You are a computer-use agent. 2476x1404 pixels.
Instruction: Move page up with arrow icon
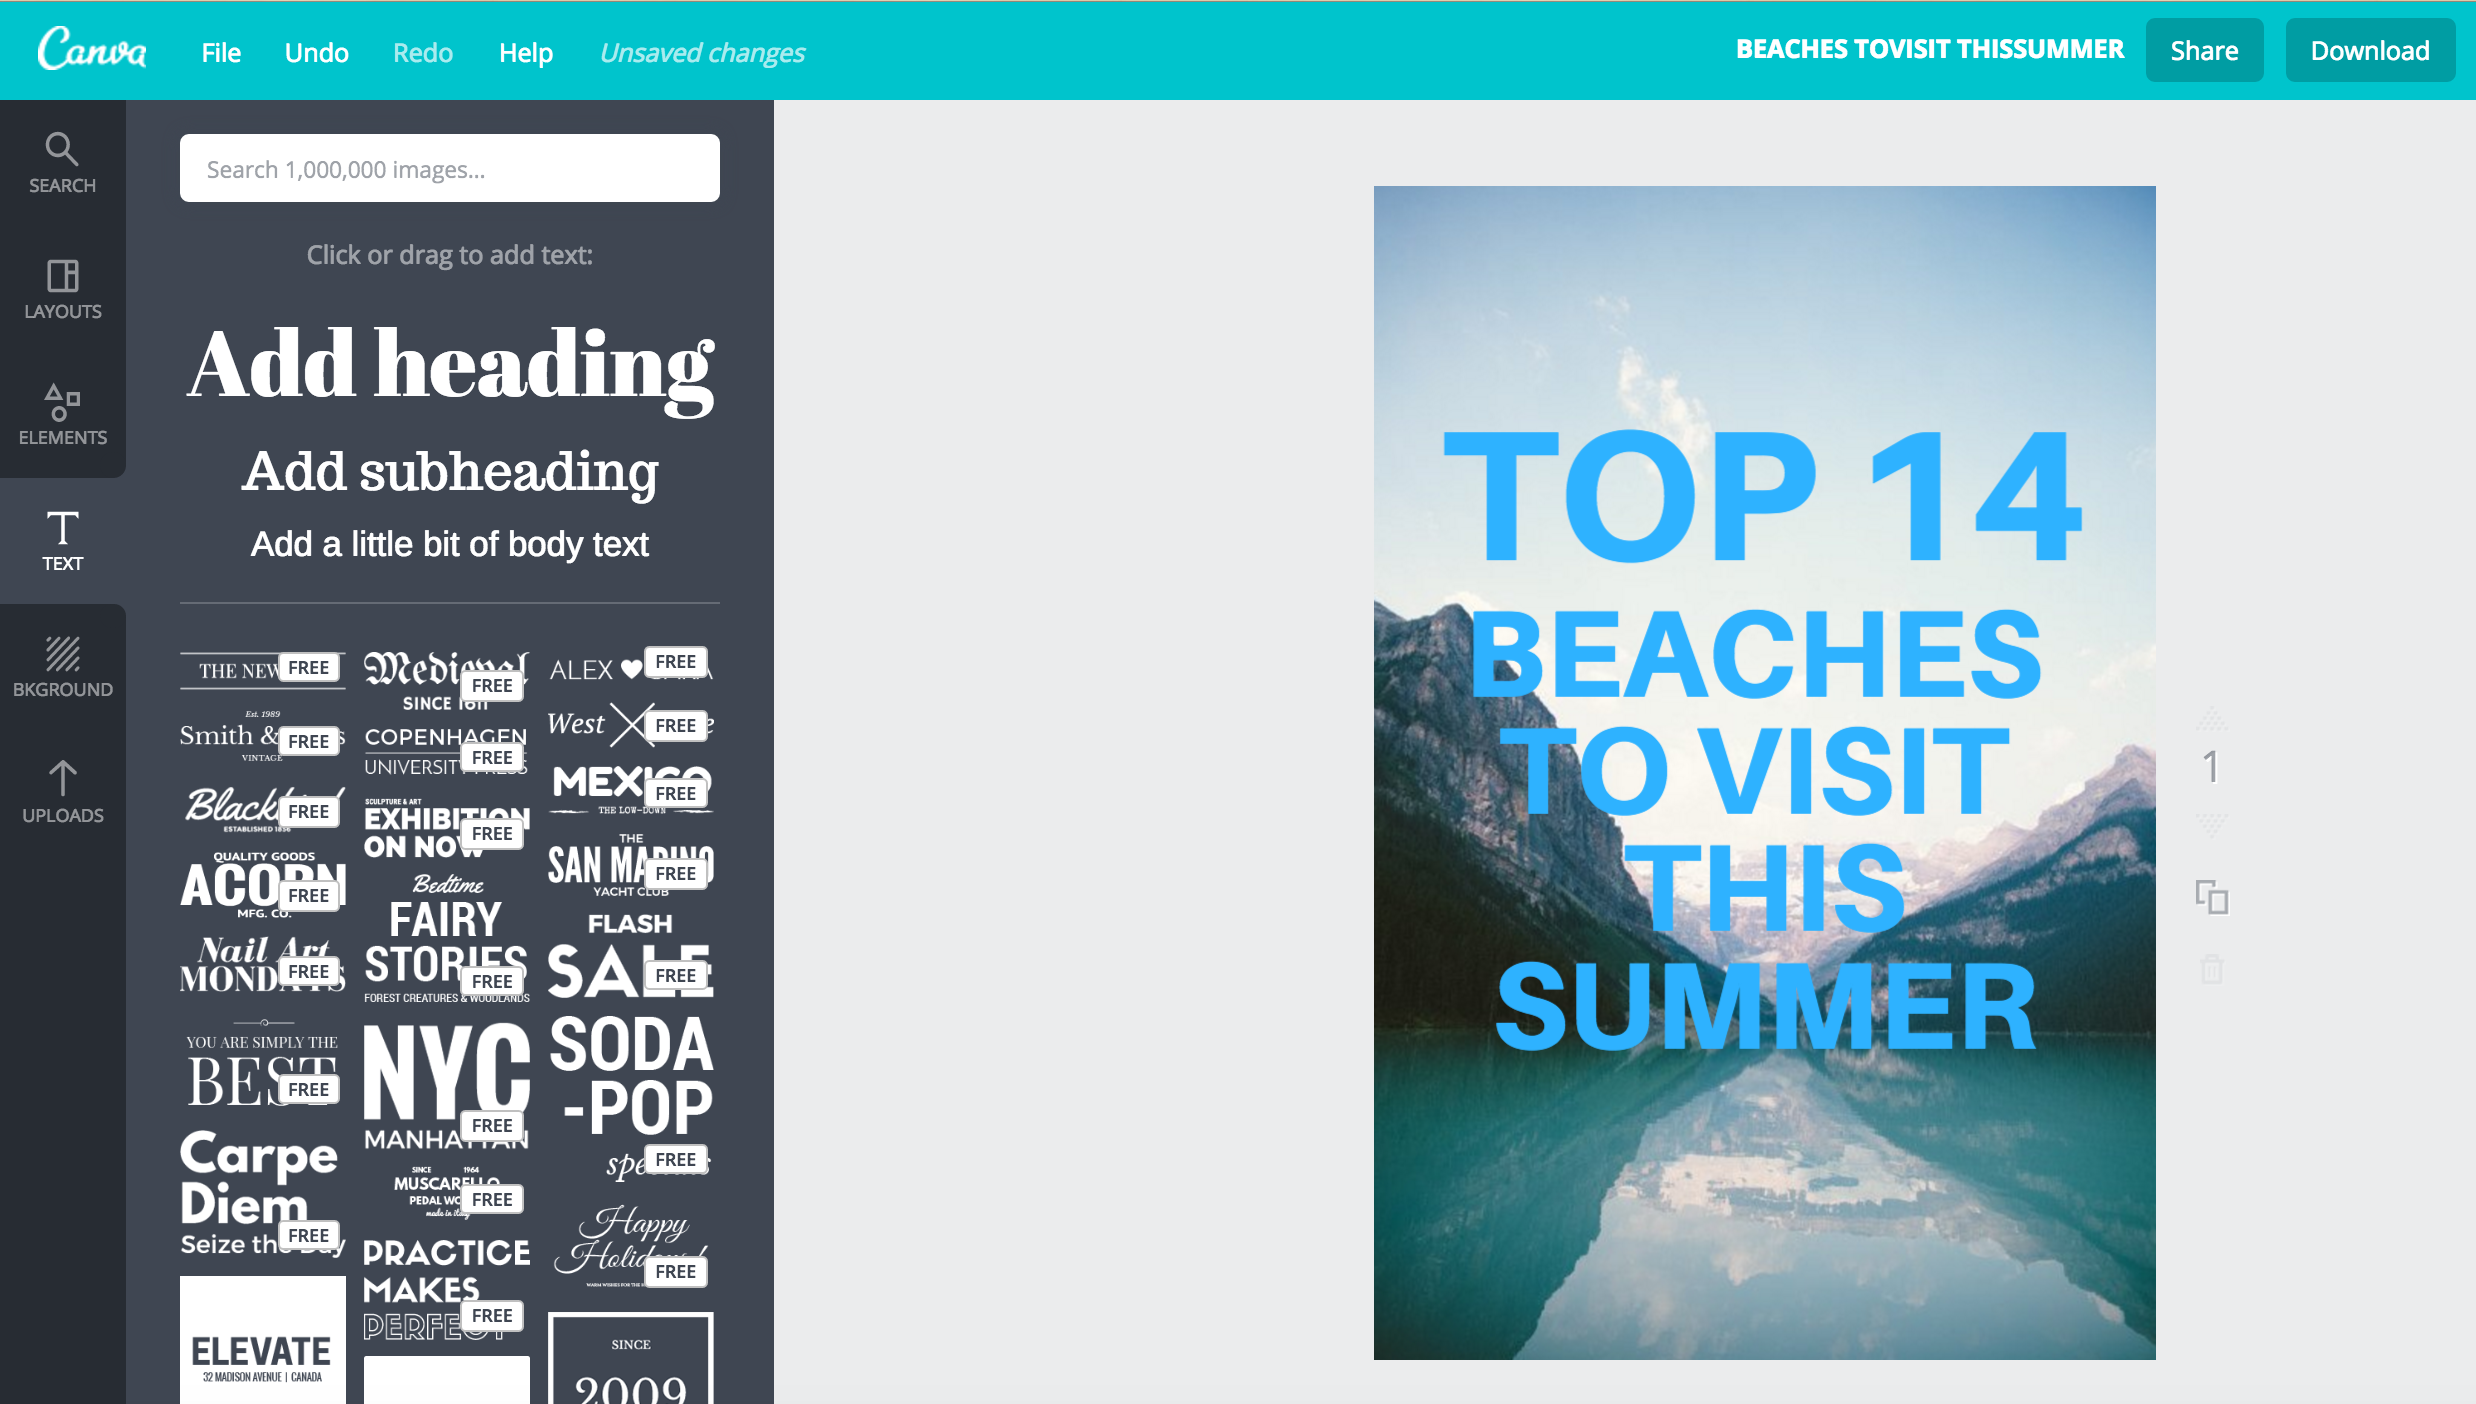(x=2212, y=718)
